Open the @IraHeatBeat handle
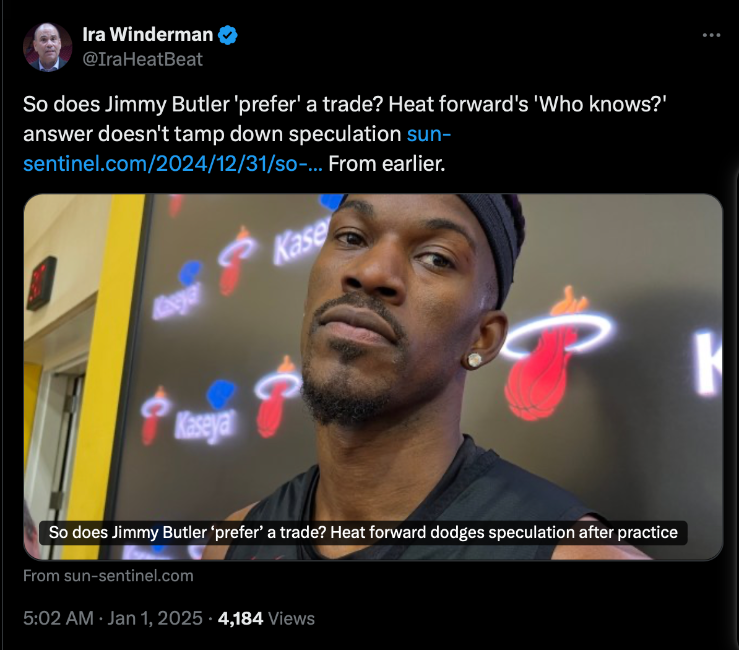The image size is (739, 650). click(x=142, y=59)
